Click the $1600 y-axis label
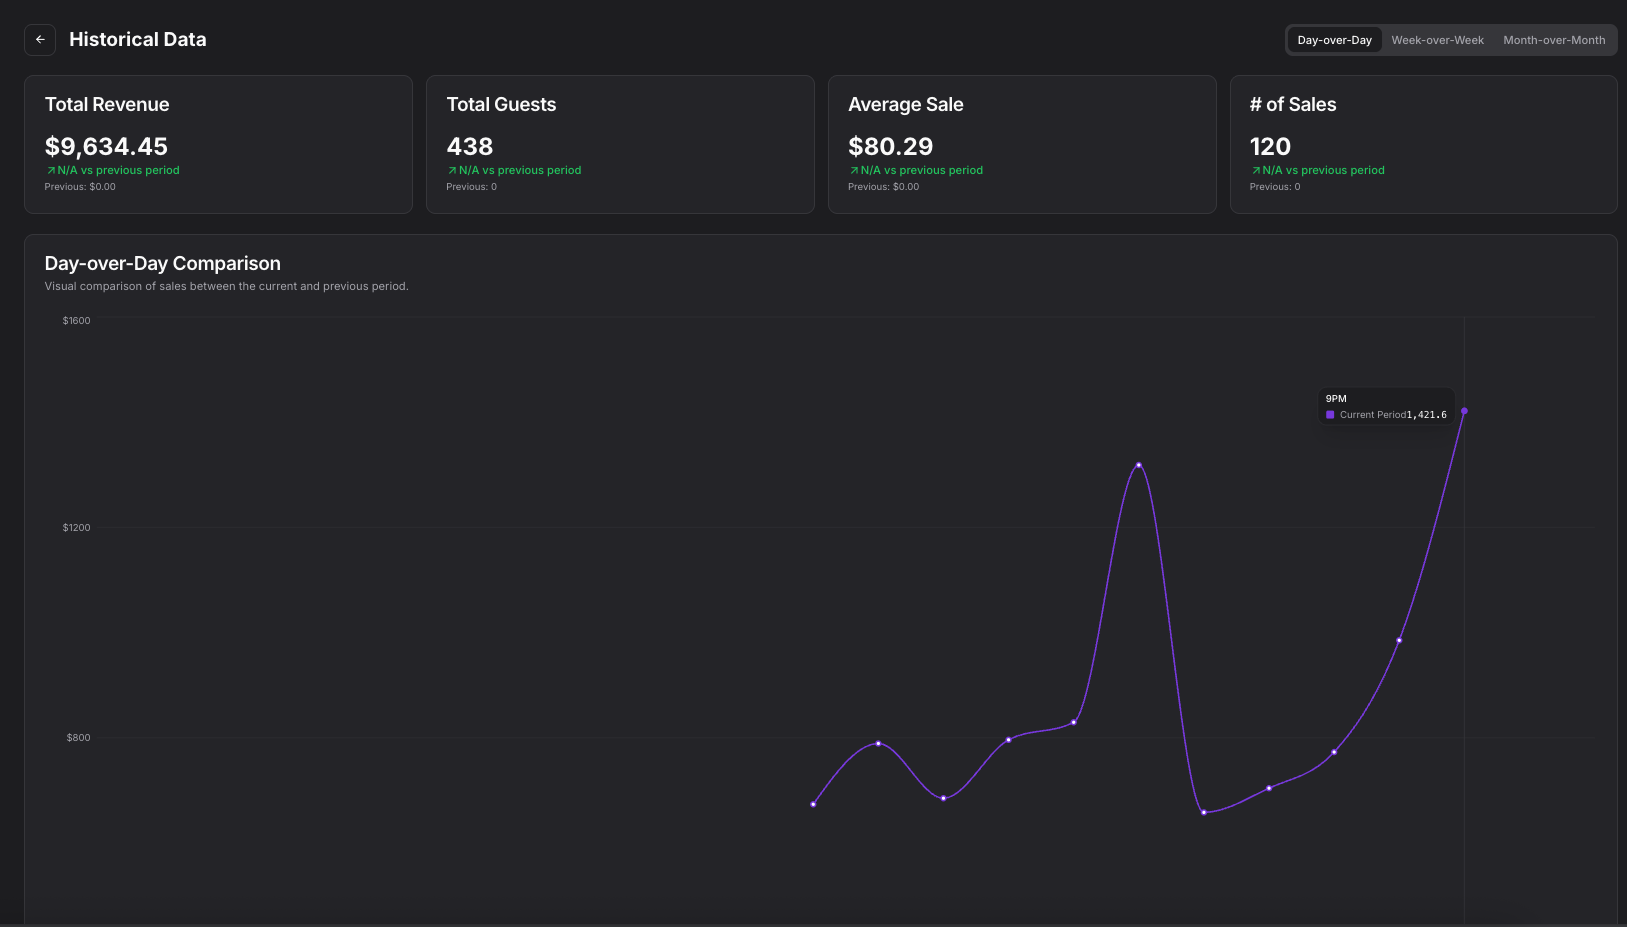This screenshot has width=1627, height=927. point(75,320)
